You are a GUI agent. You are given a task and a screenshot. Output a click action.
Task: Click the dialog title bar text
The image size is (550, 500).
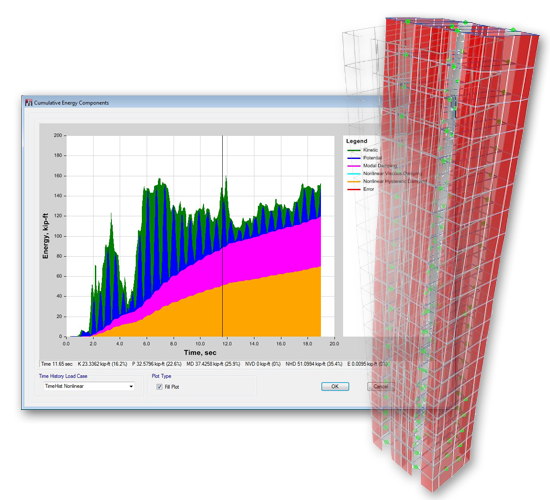[x=71, y=103]
